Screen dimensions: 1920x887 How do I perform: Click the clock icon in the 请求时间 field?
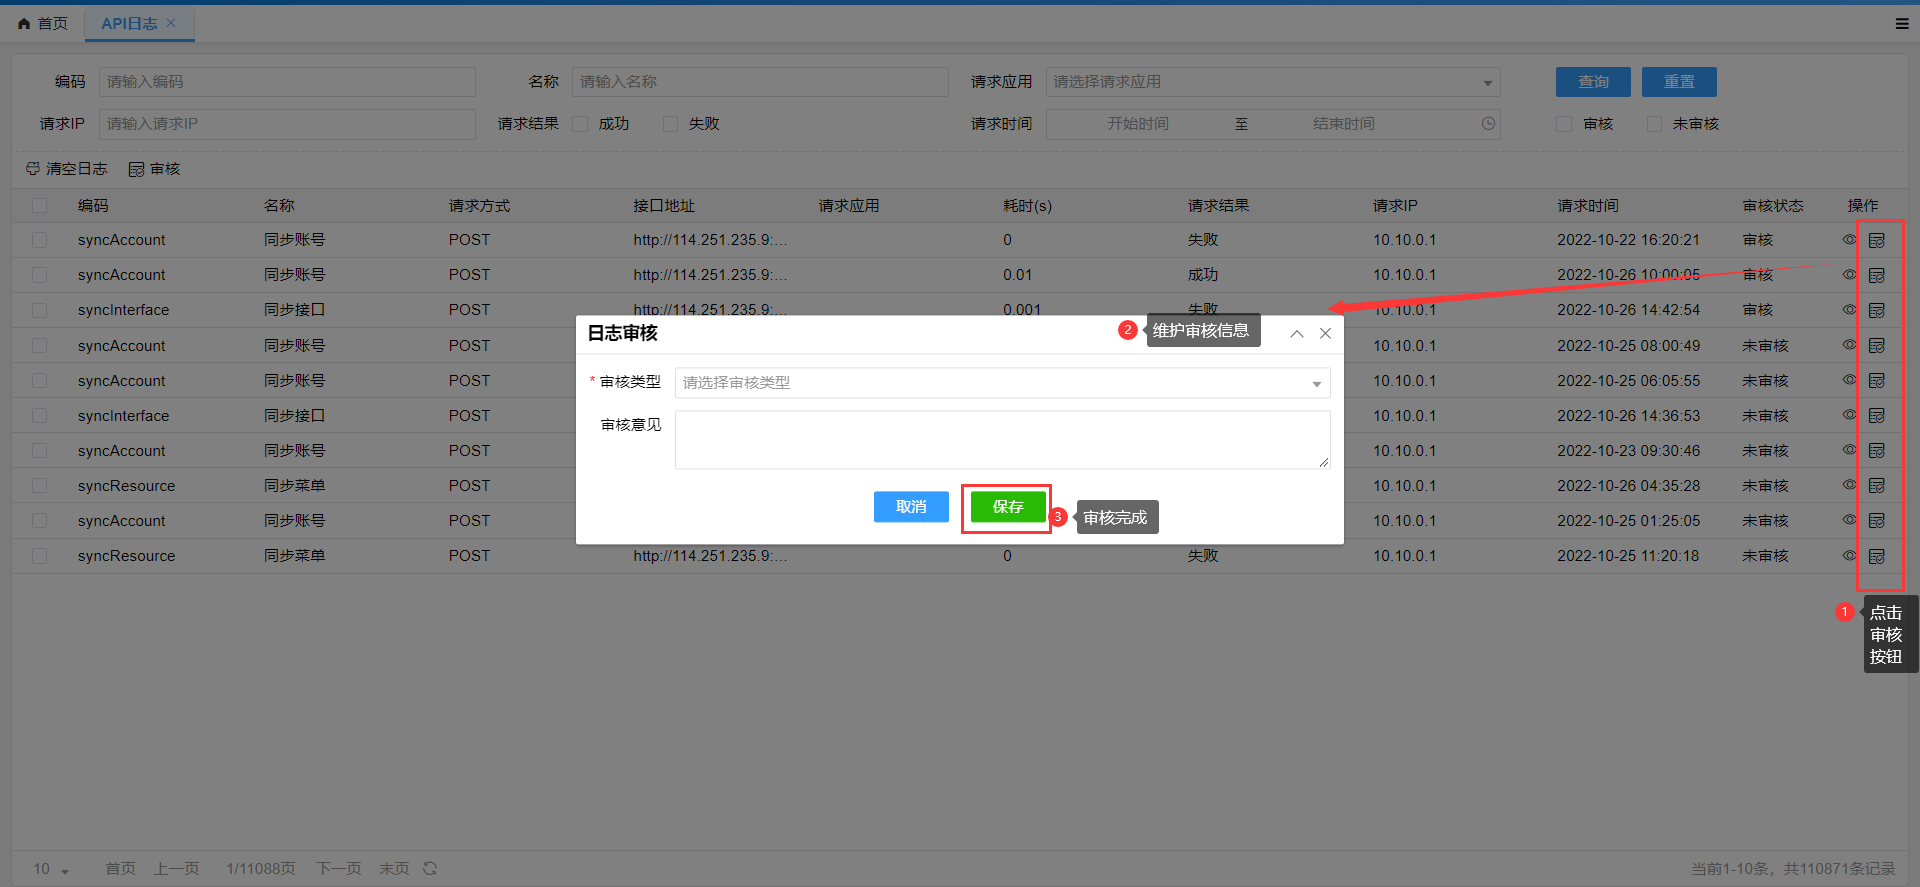(x=1488, y=124)
